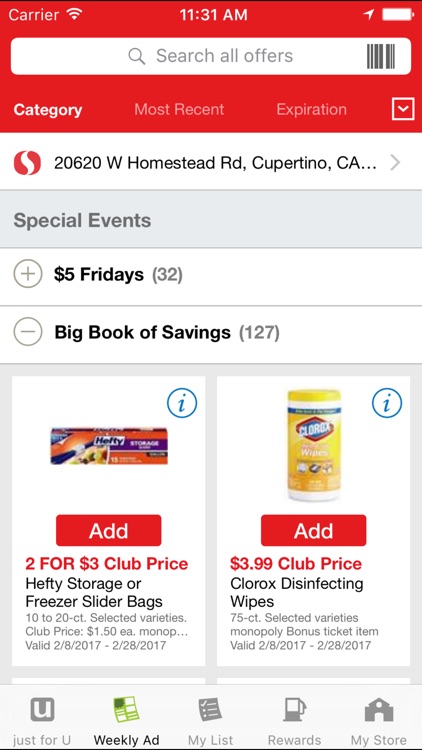
Task: Tap the Clorox Wipes product image
Action: click(314, 445)
